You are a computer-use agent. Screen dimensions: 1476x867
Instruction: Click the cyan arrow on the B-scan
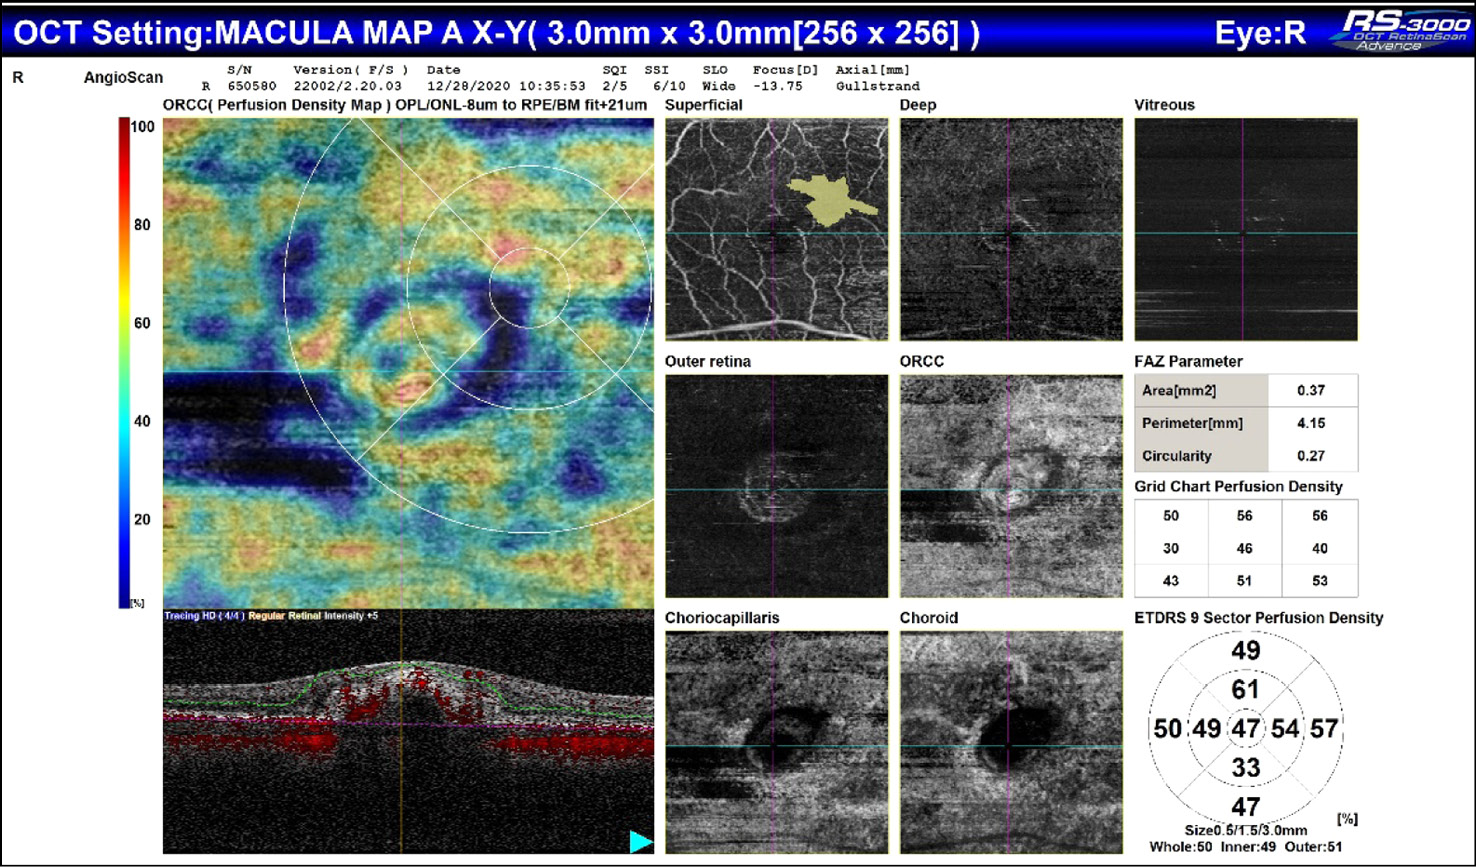tap(640, 842)
